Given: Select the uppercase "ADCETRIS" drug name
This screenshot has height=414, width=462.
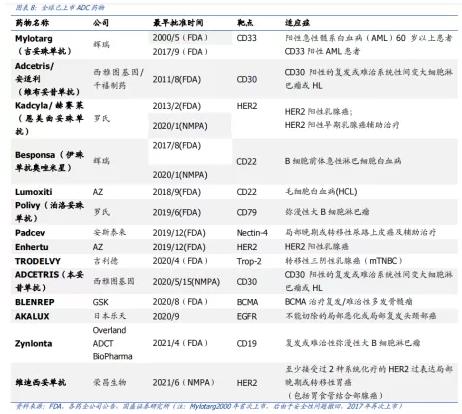Looking at the screenshot, I should [37, 275].
